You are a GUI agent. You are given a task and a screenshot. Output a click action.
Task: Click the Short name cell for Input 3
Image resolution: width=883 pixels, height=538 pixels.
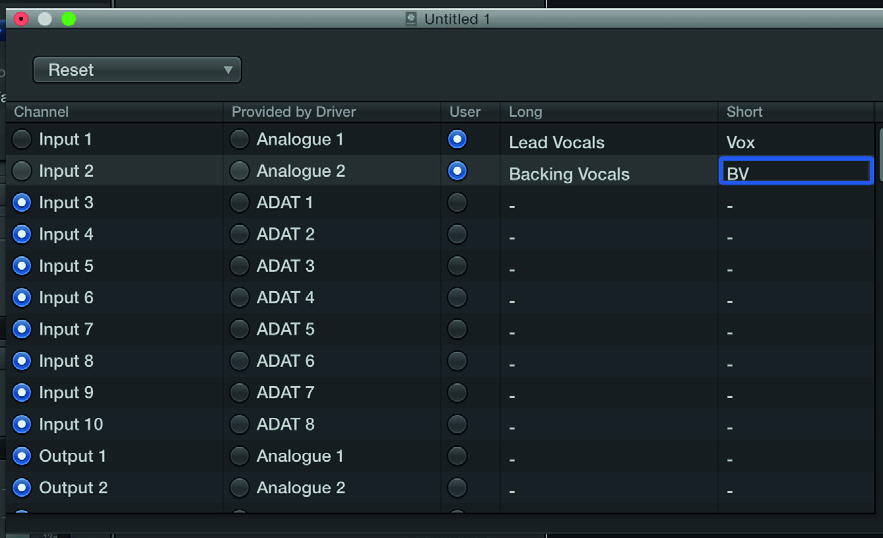click(796, 202)
